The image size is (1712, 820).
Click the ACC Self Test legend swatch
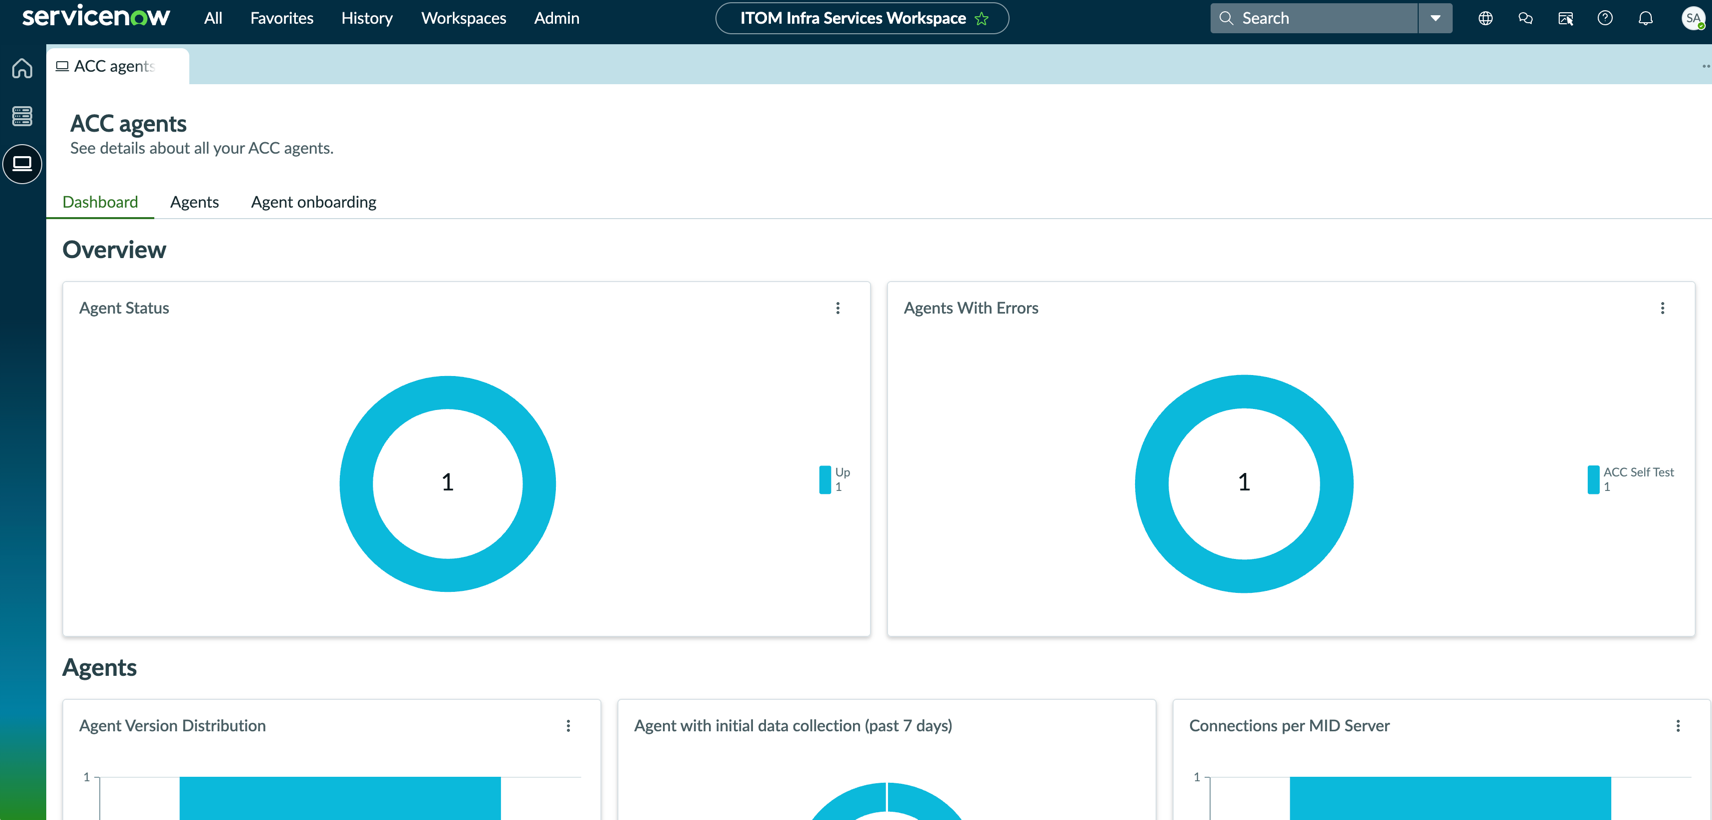(x=1593, y=480)
